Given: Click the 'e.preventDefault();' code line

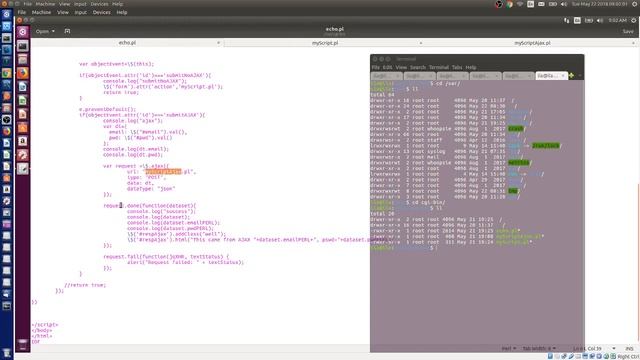Looking at the screenshot, I should pos(107,109).
